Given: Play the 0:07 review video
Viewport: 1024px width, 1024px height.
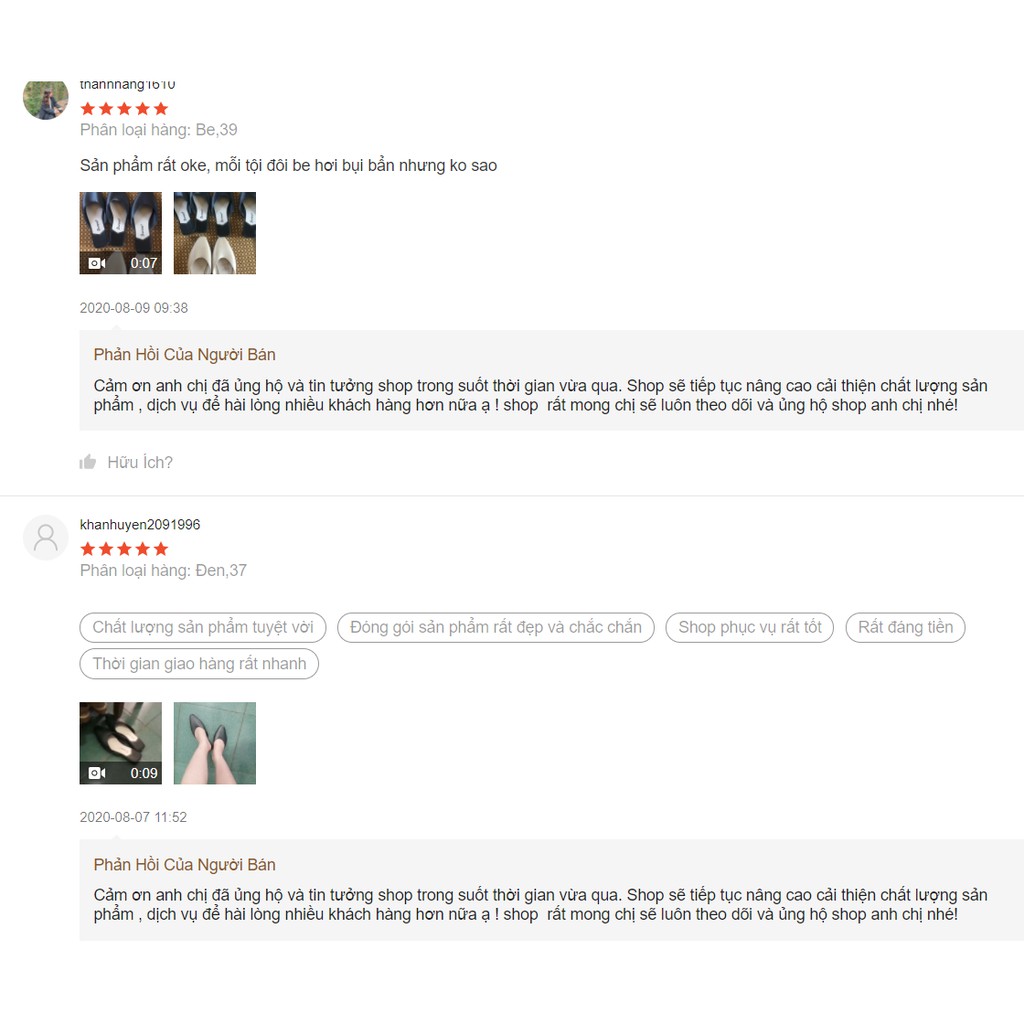Looking at the screenshot, I should click(121, 233).
